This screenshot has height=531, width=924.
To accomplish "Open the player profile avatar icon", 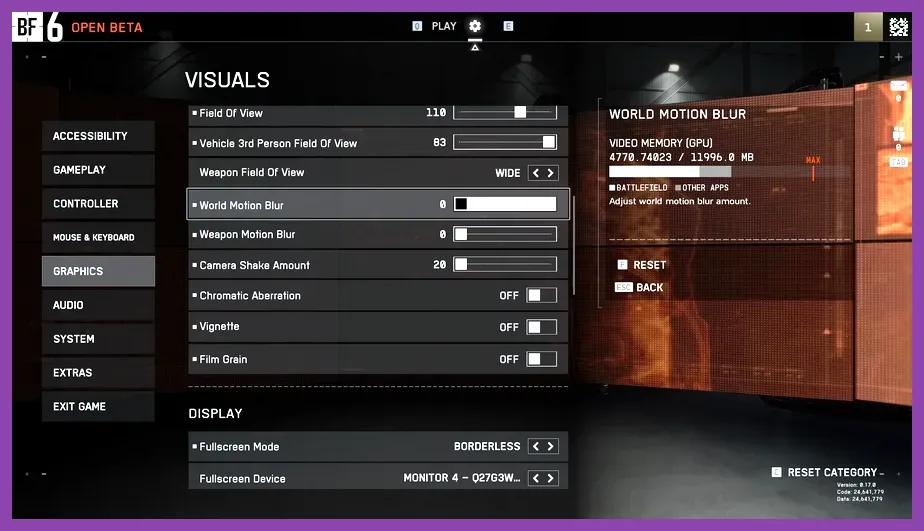I will tap(899, 27).
